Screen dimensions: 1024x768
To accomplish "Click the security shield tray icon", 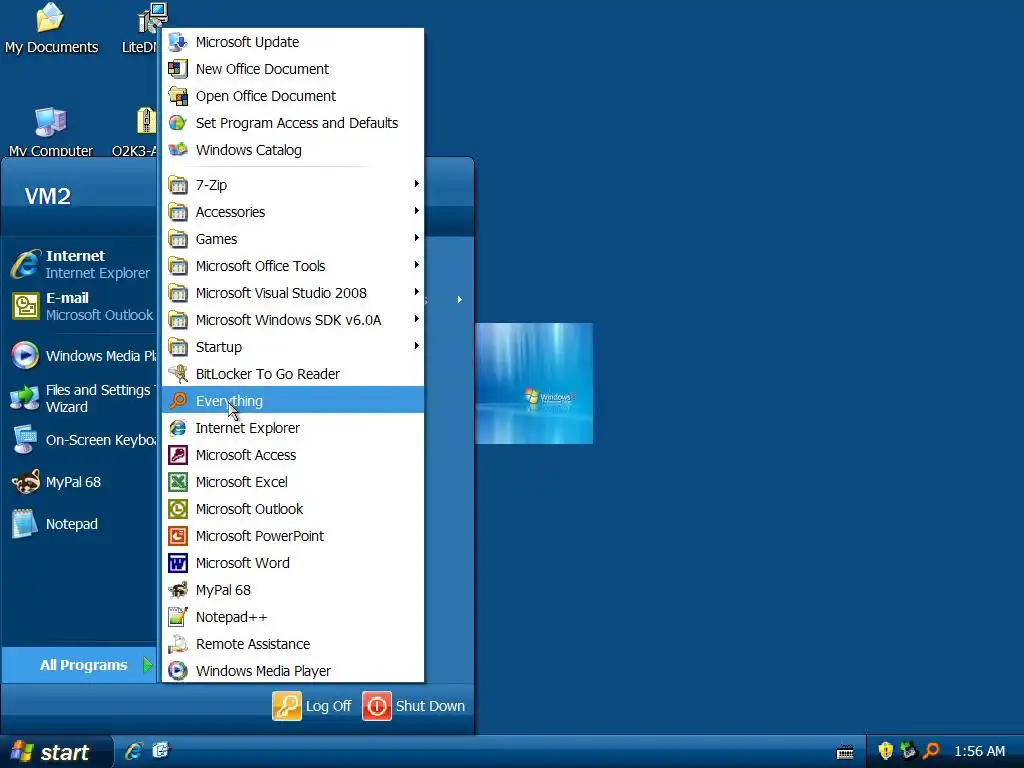I will pyautogui.click(x=886, y=751).
